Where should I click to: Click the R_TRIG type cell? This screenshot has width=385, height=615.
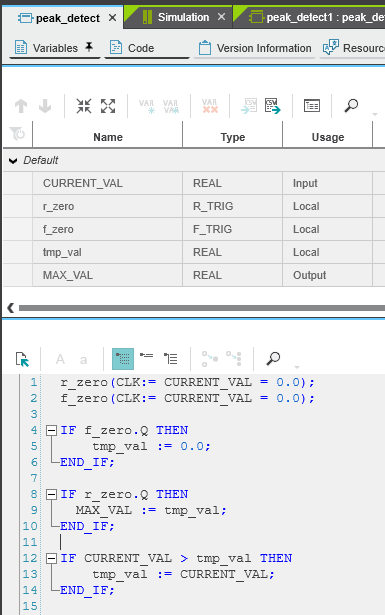pyautogui.click(x=232, y=206)
